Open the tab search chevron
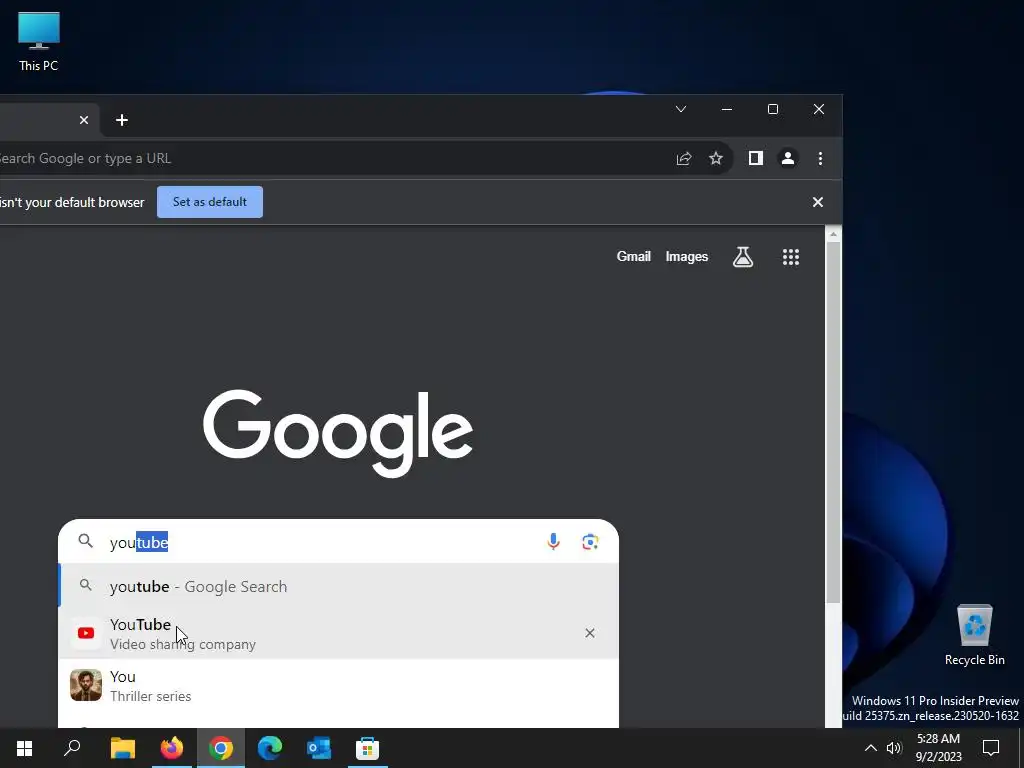The image size is (1024, 768). point(680,109)
